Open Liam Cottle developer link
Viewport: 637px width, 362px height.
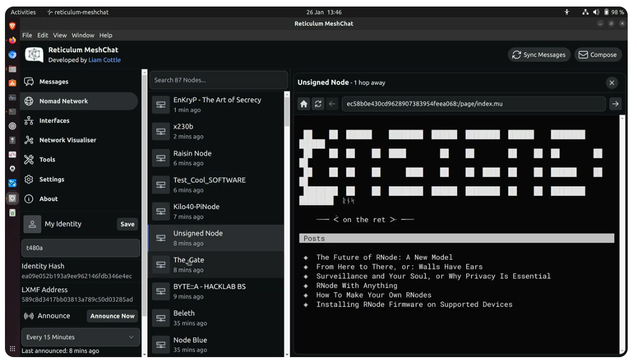tap(104, 60)
